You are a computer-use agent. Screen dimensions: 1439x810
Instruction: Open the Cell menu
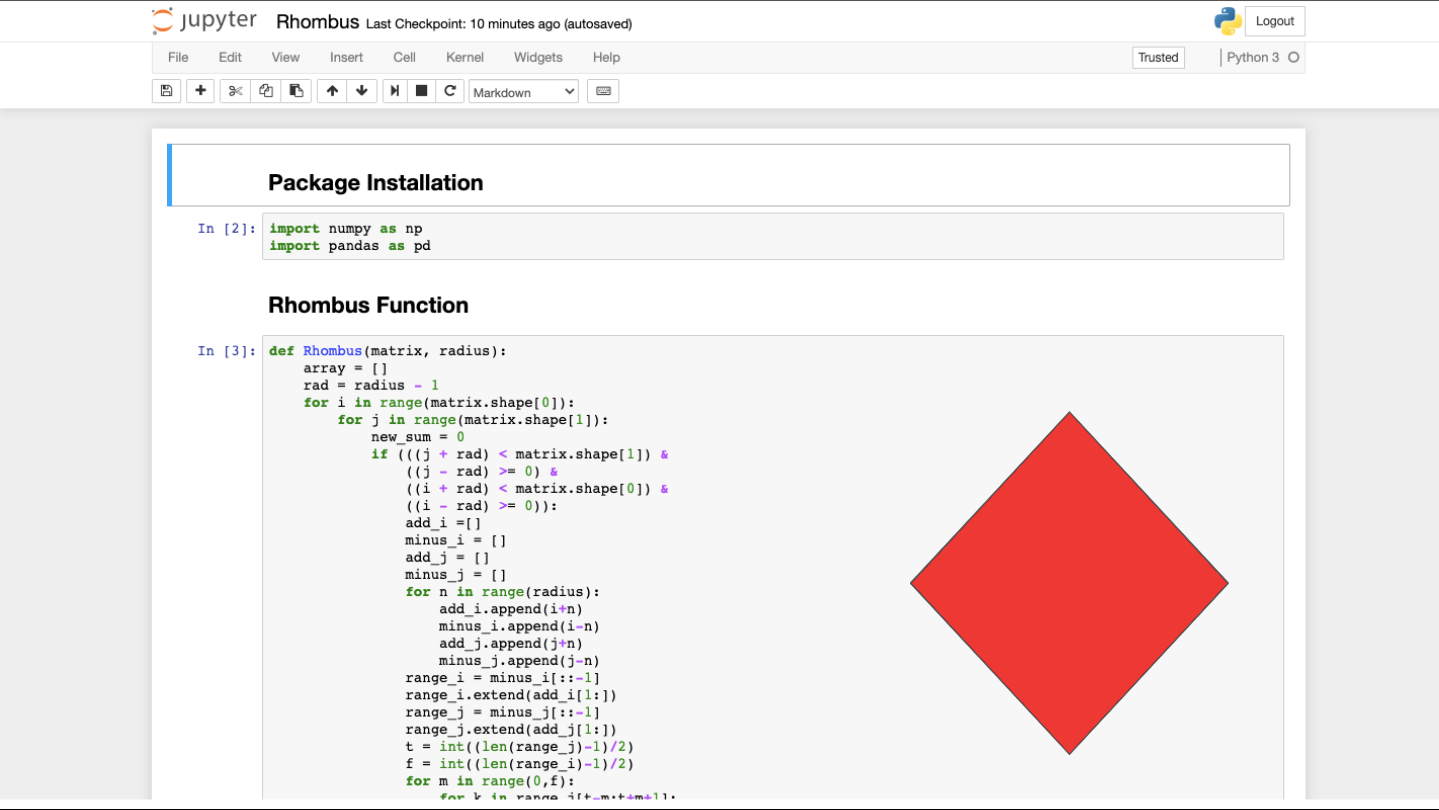tap(403, 57)
